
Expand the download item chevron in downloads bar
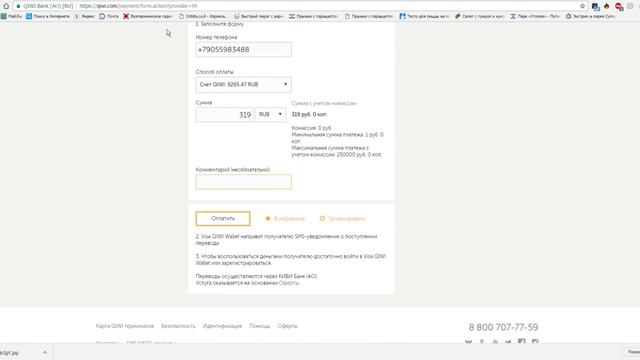(45, 352)
